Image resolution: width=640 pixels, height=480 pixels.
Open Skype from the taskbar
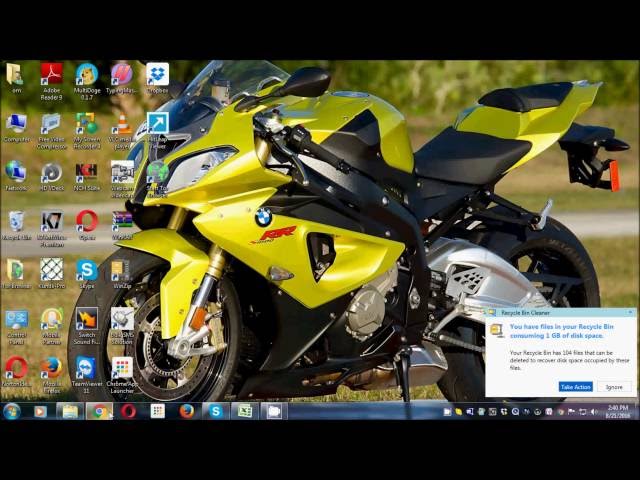click(x=216, y=411)
